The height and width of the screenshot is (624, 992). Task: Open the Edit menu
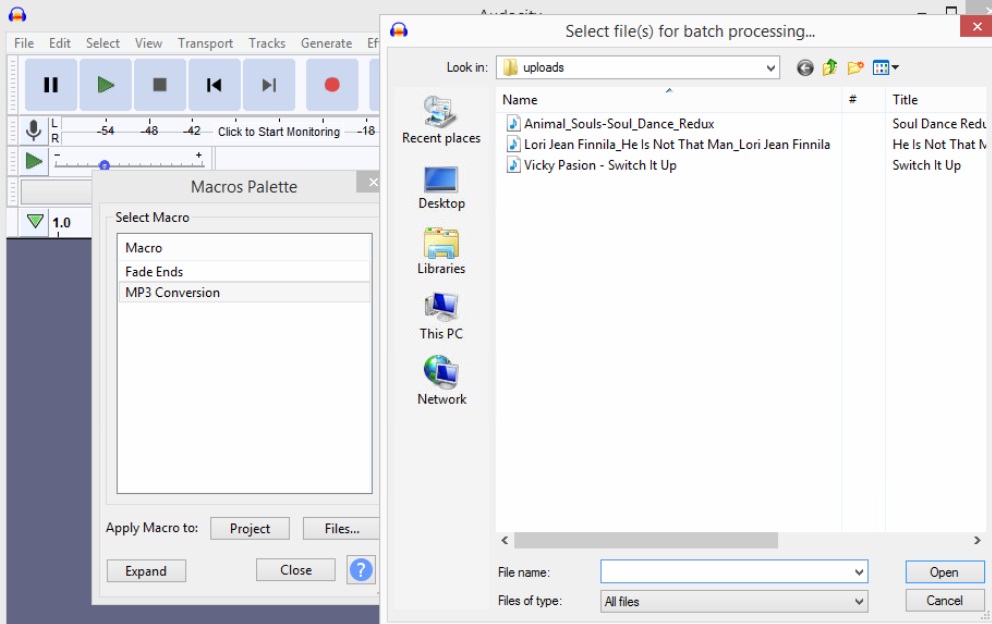coord(60,43)
